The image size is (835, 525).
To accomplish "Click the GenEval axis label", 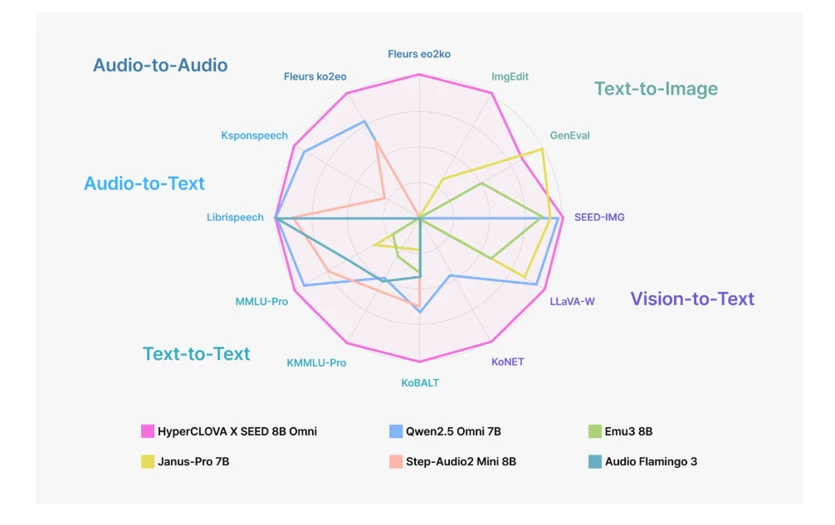I will click(570, 135).
